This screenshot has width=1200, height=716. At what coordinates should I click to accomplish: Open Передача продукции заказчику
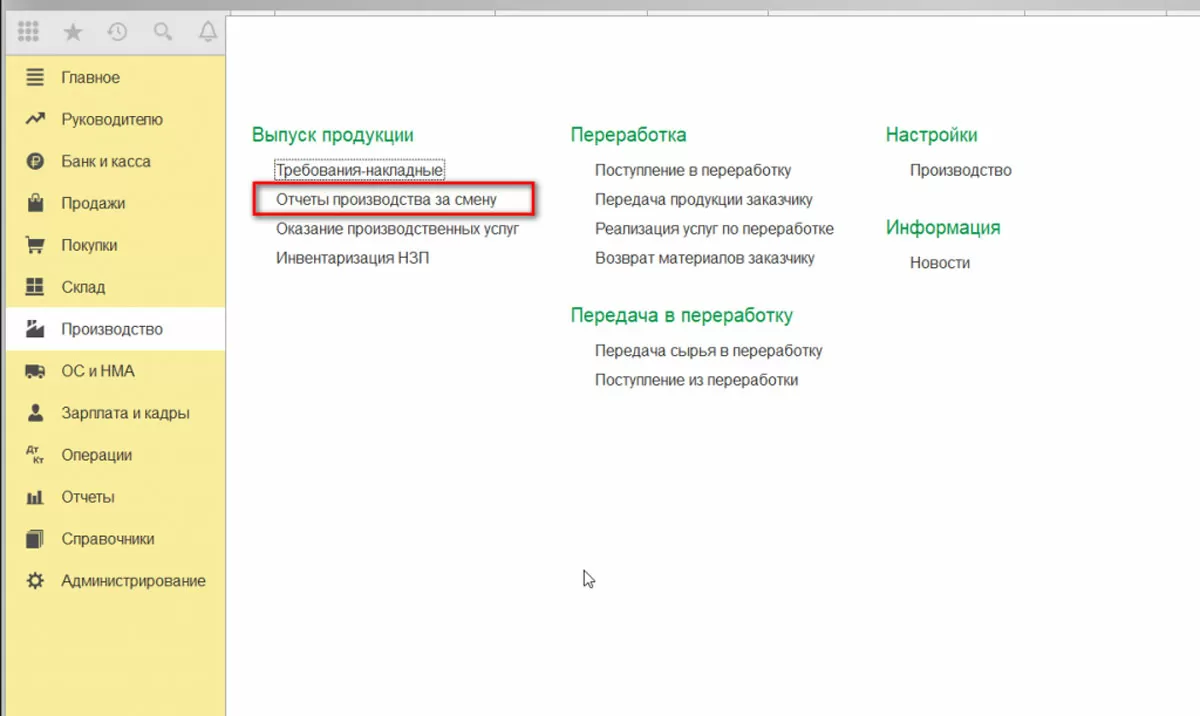704,200
